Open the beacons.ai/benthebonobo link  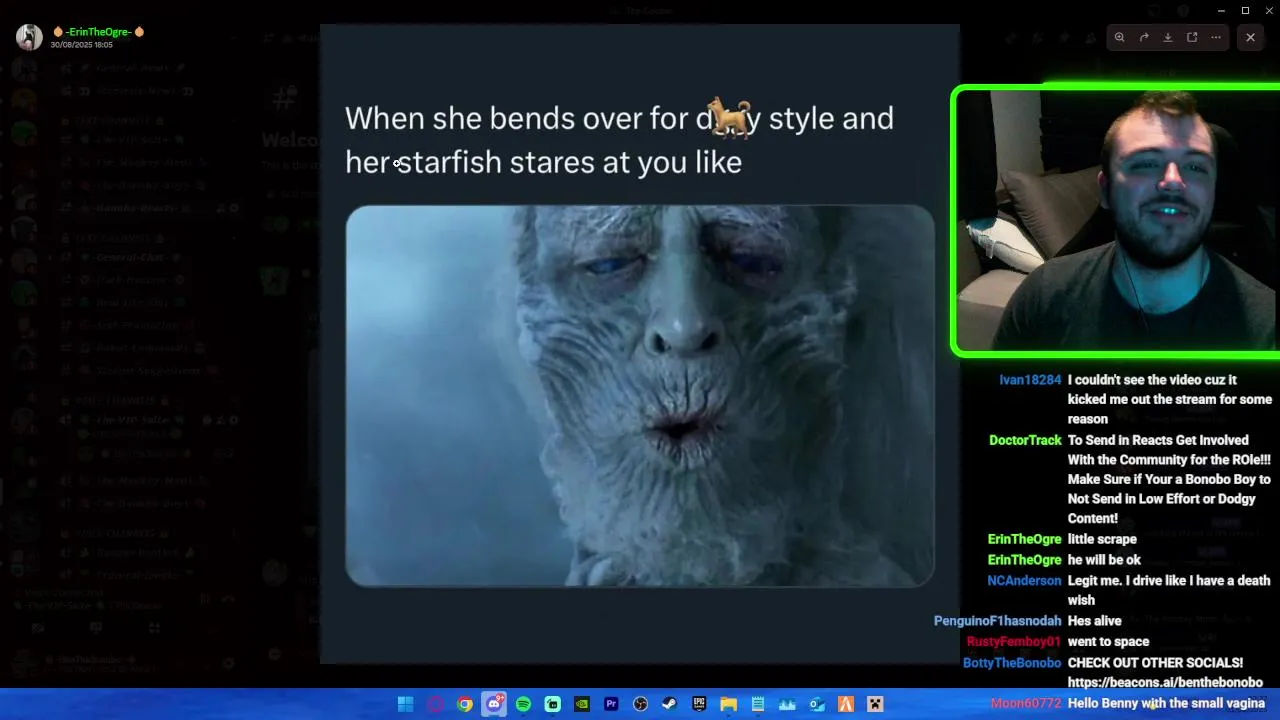1165,682
